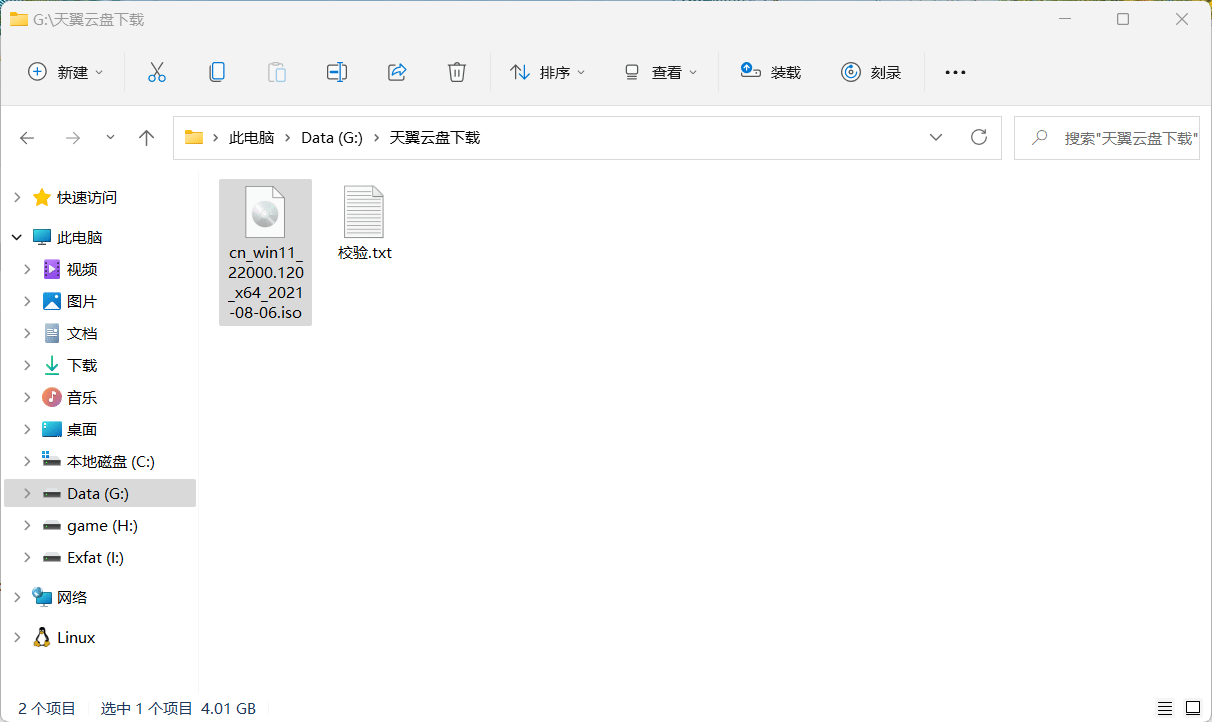Open 文档 folder in sidebar
Screen dimensions: 1212x722
coord(82,334)
